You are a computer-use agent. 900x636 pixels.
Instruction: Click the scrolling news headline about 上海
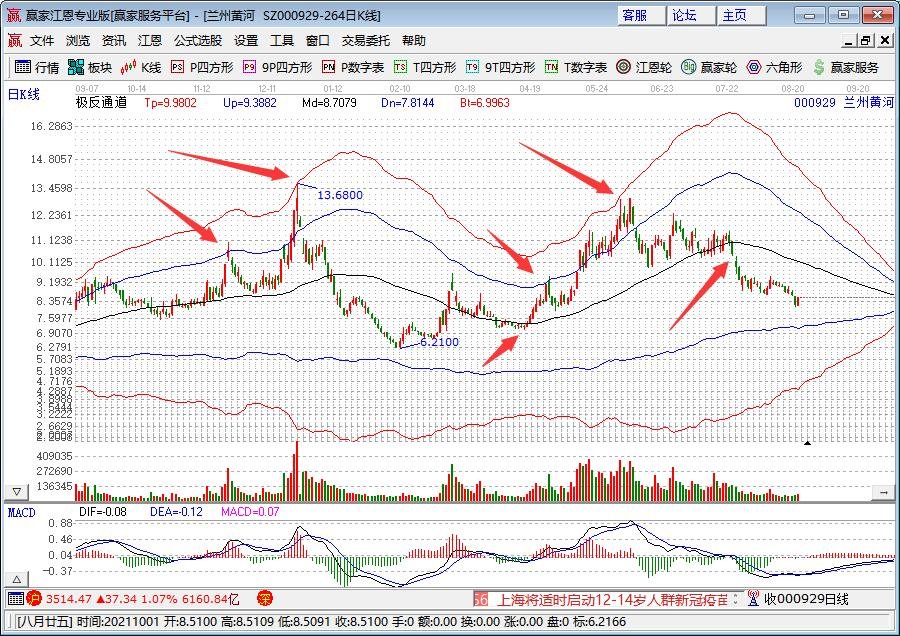pos(612,600)
